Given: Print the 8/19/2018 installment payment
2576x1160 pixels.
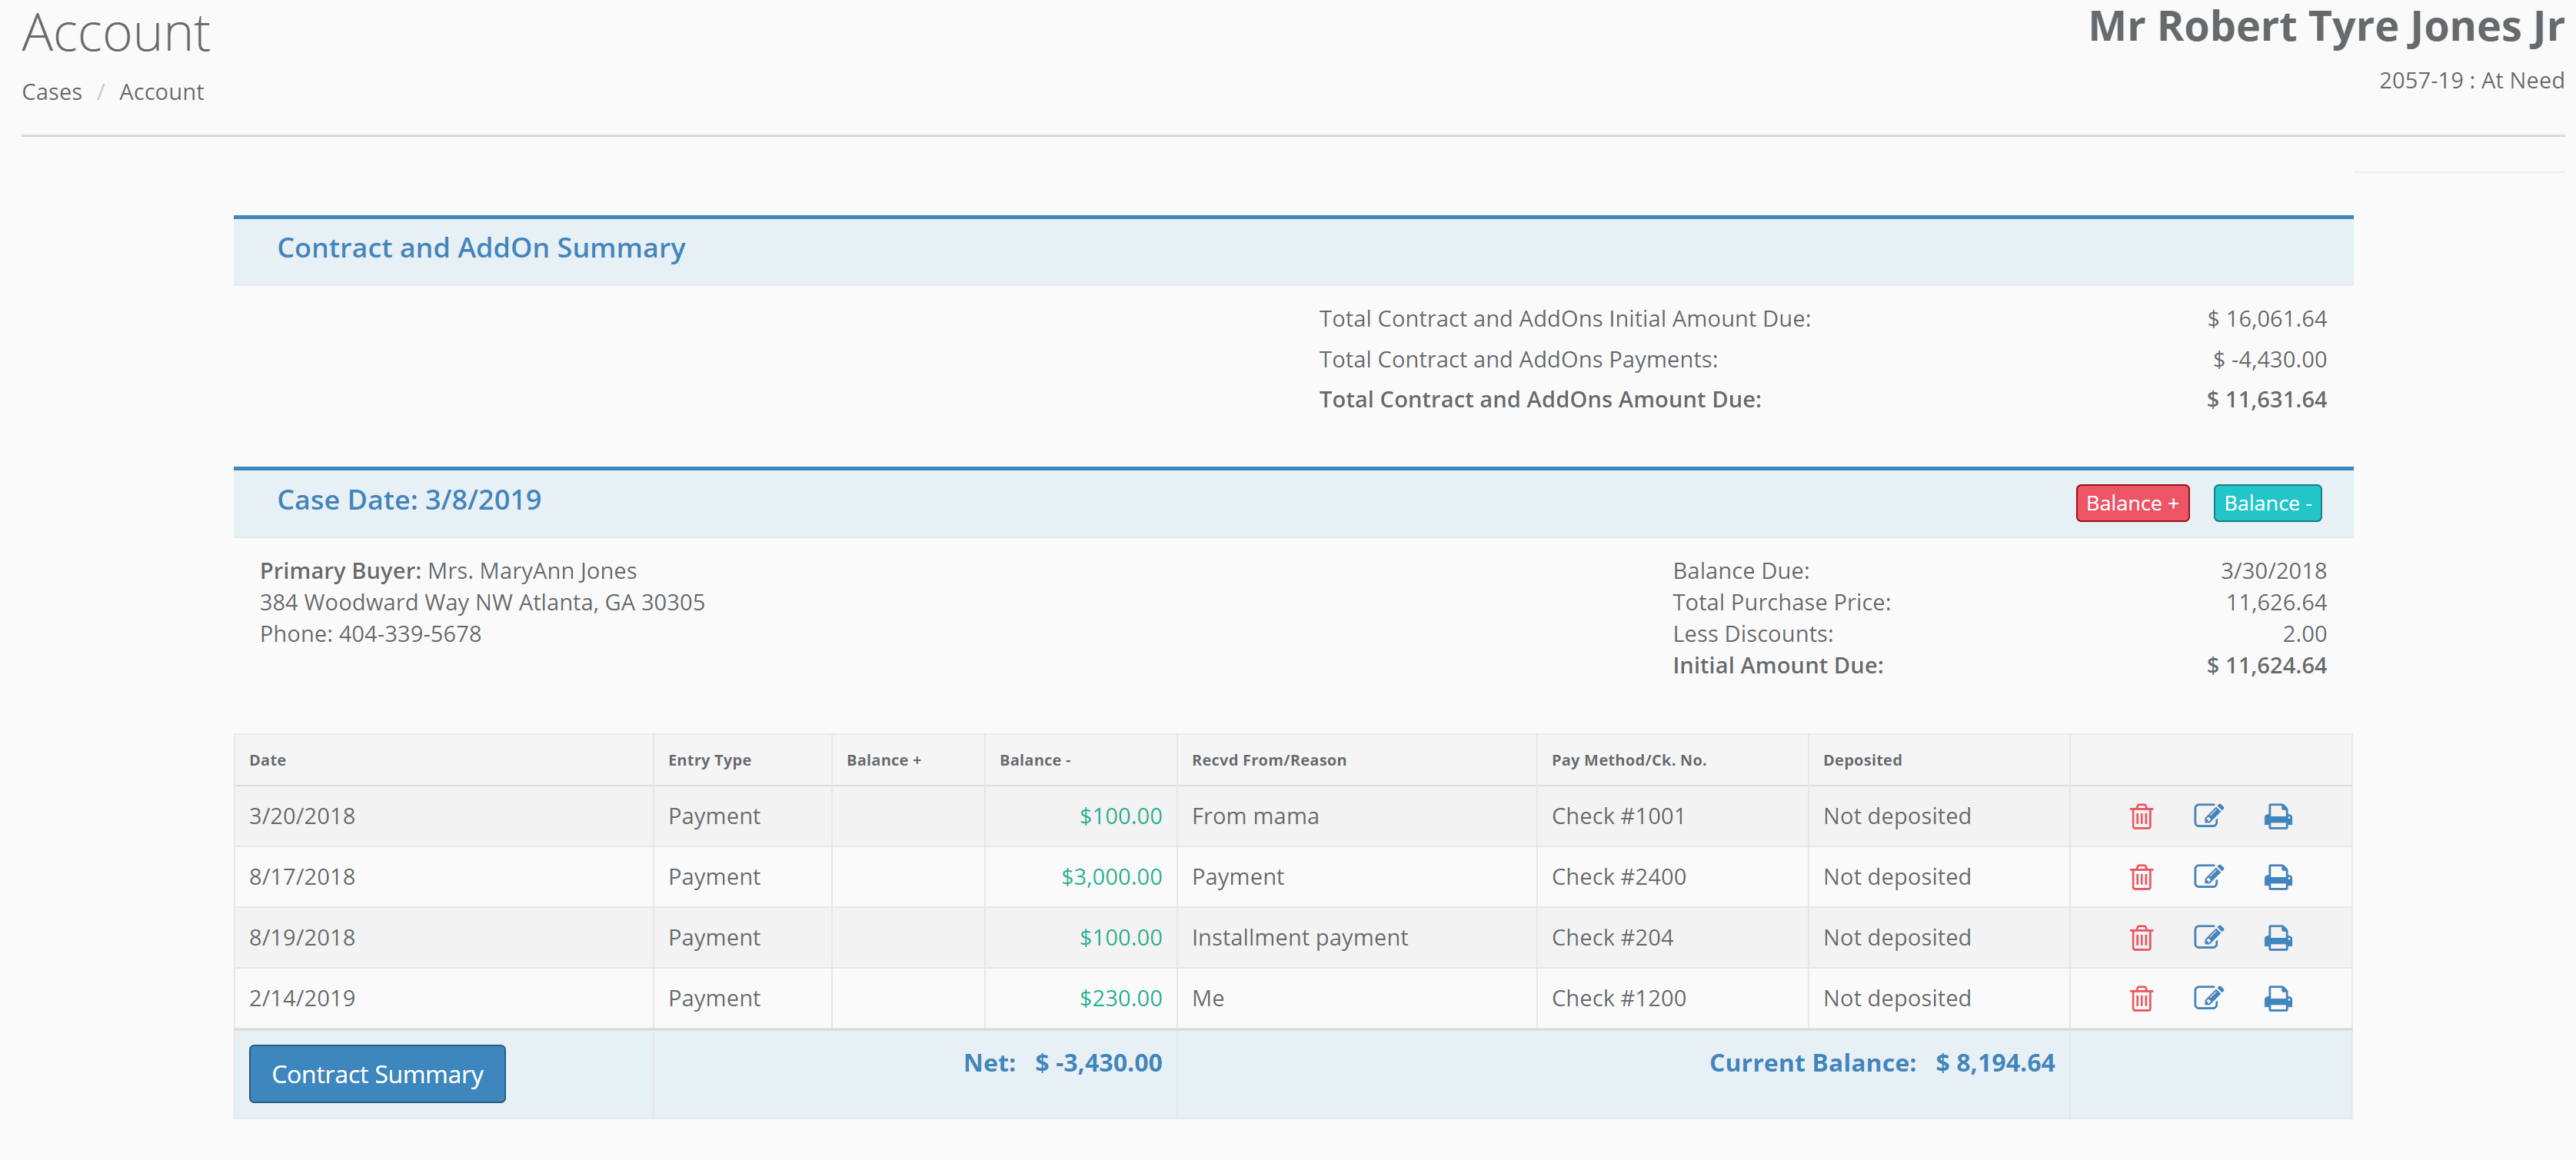Looking at the screenshot, I should point(2278,938).
